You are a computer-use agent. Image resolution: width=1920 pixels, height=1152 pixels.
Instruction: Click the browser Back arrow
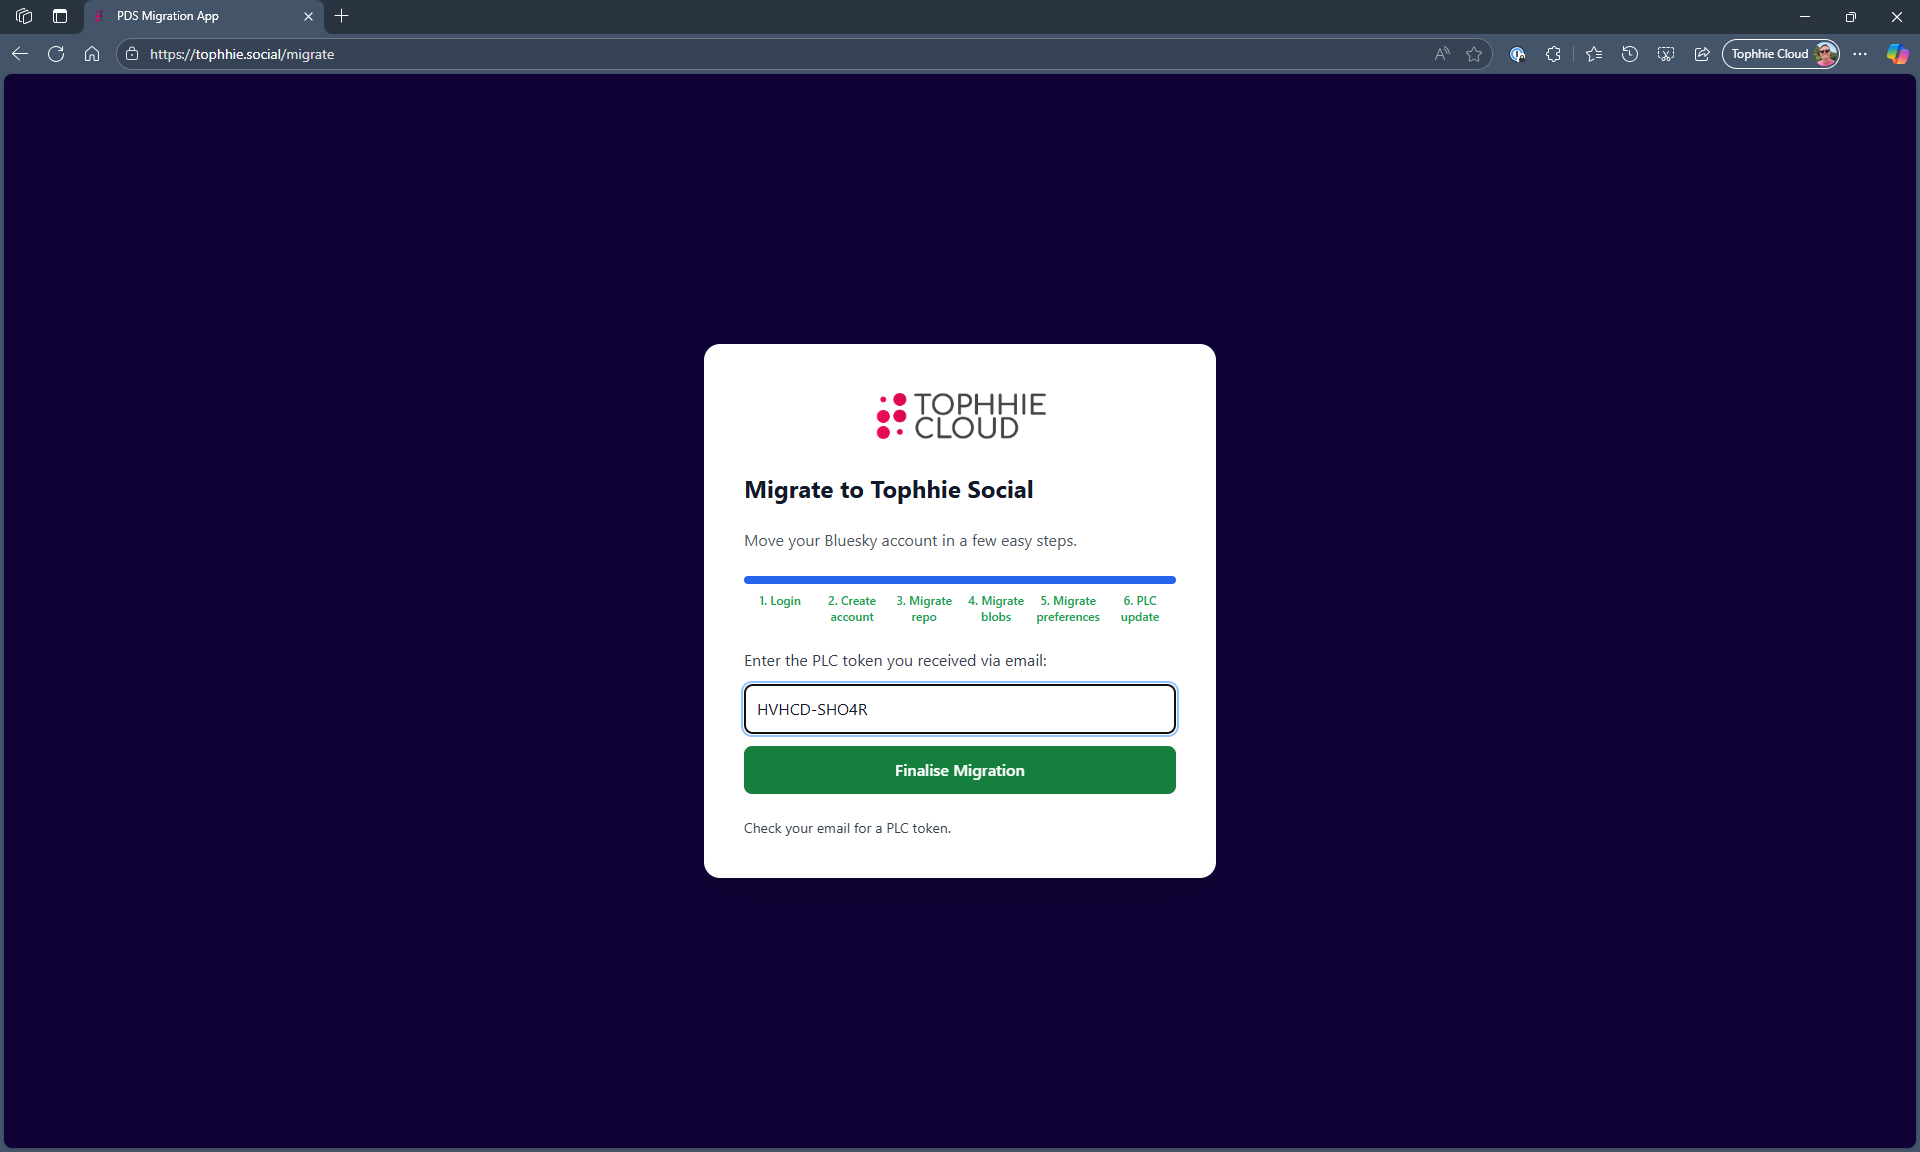(x=20, y=54)
